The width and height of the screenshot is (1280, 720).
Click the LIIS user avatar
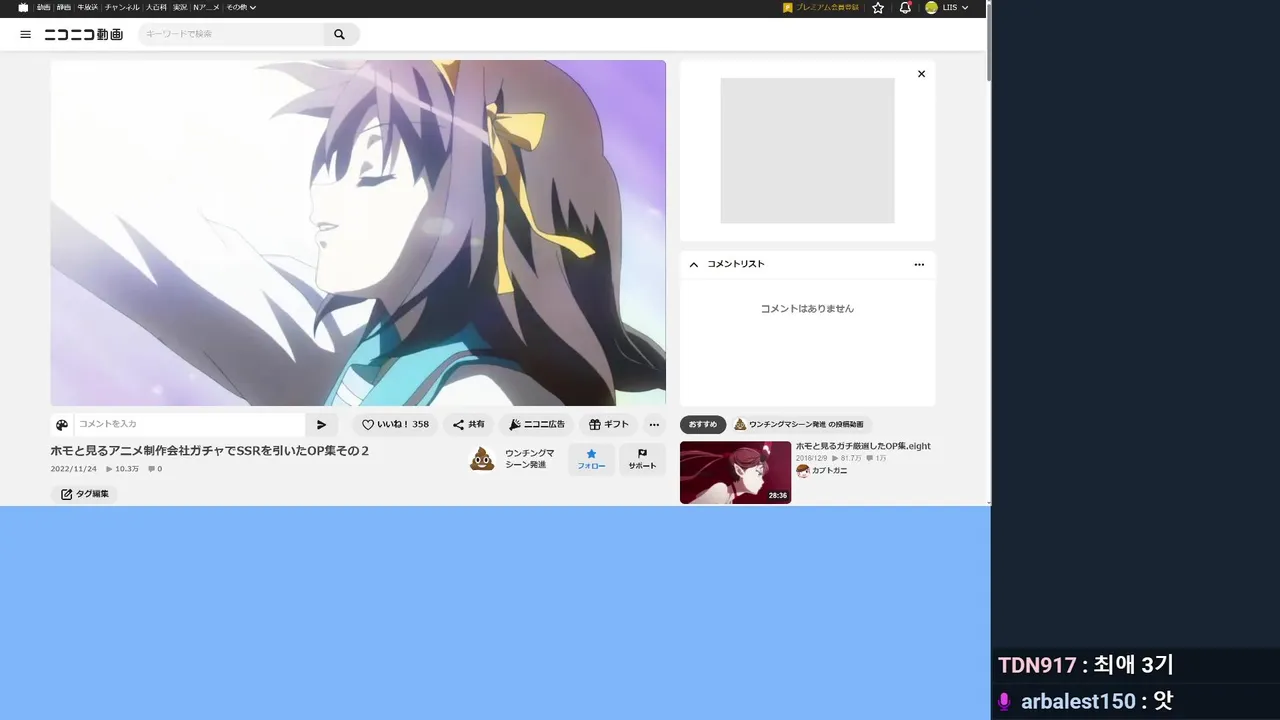click(931, 7)
